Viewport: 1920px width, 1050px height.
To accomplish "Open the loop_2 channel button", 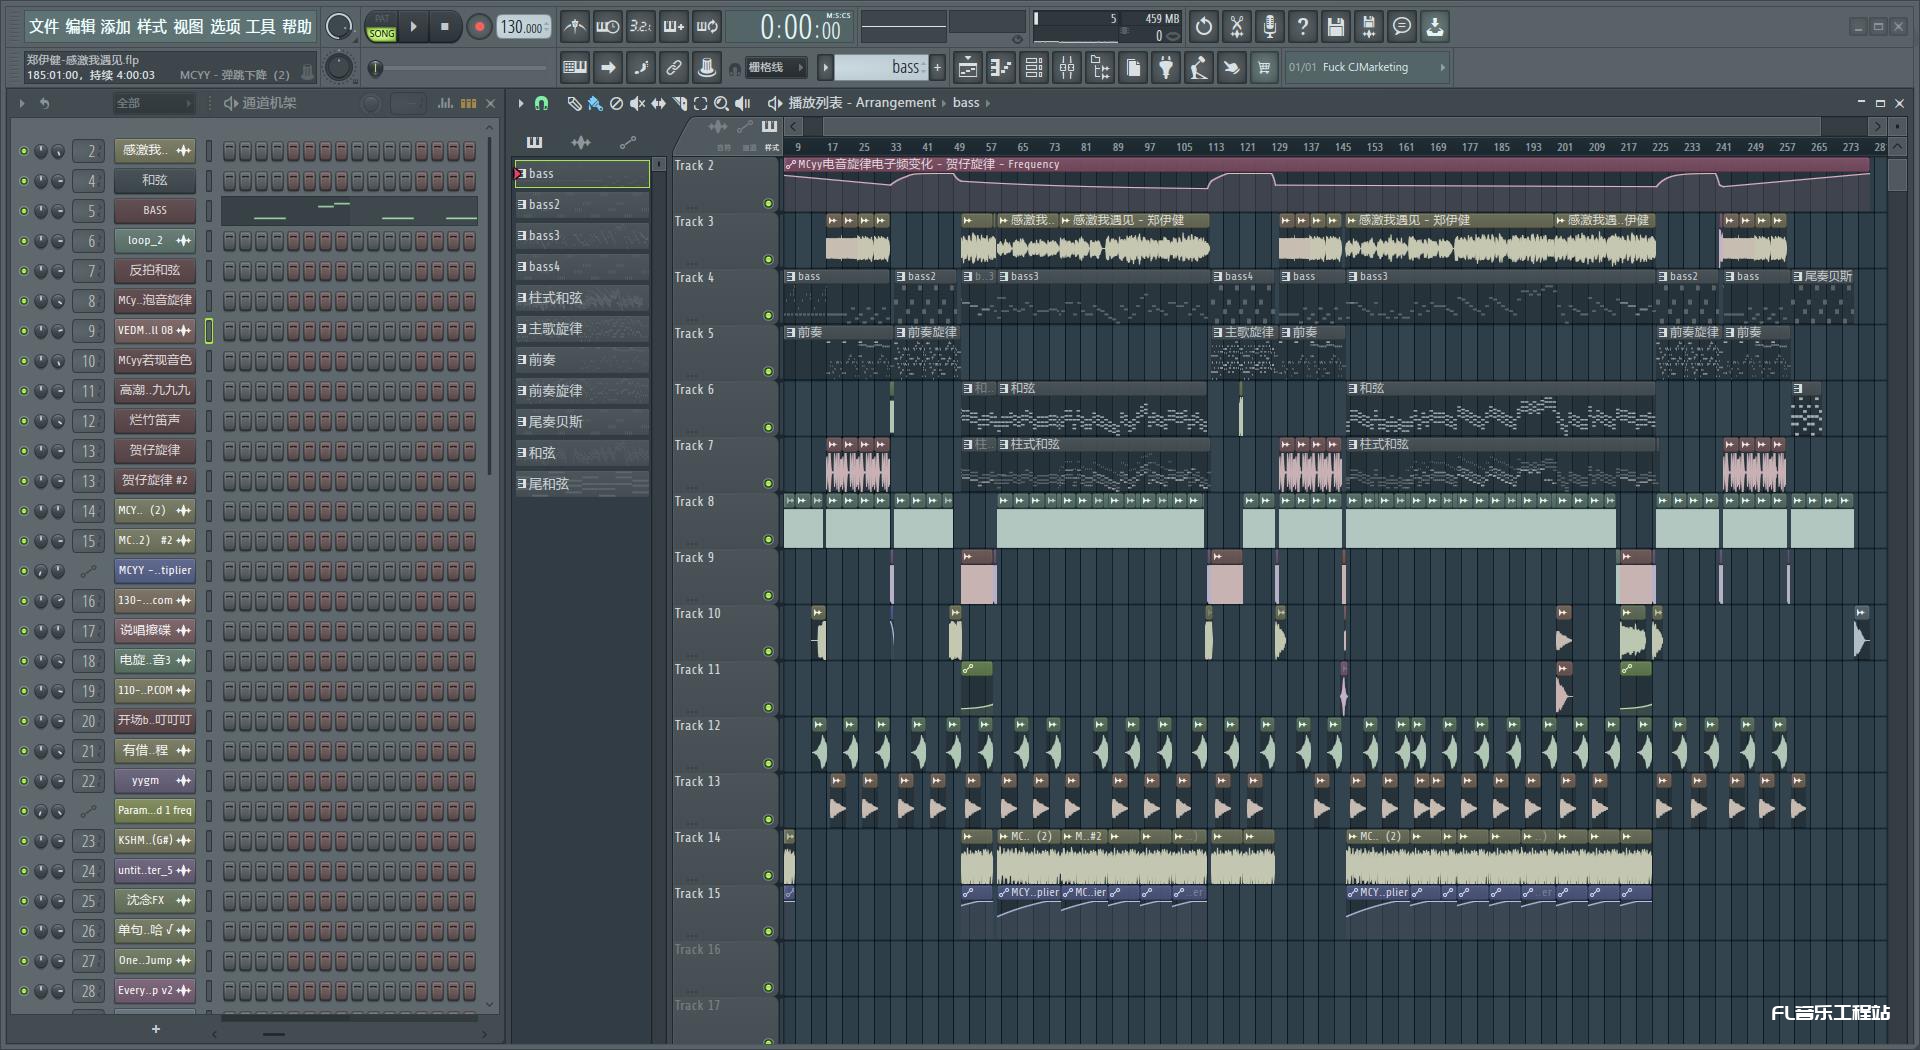I will [x=154, y=241].
